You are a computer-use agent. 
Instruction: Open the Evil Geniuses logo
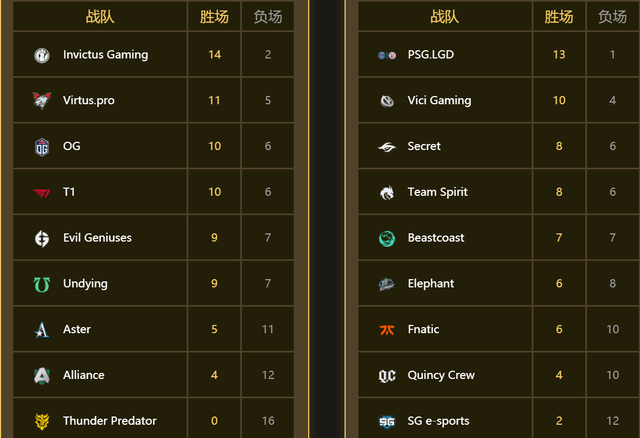coord(42,238)
